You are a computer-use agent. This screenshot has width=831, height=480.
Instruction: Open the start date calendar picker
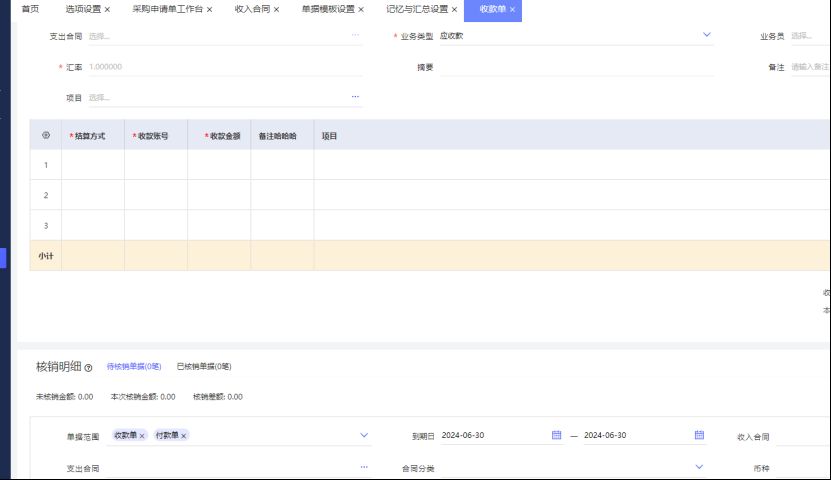click(556, 435)
